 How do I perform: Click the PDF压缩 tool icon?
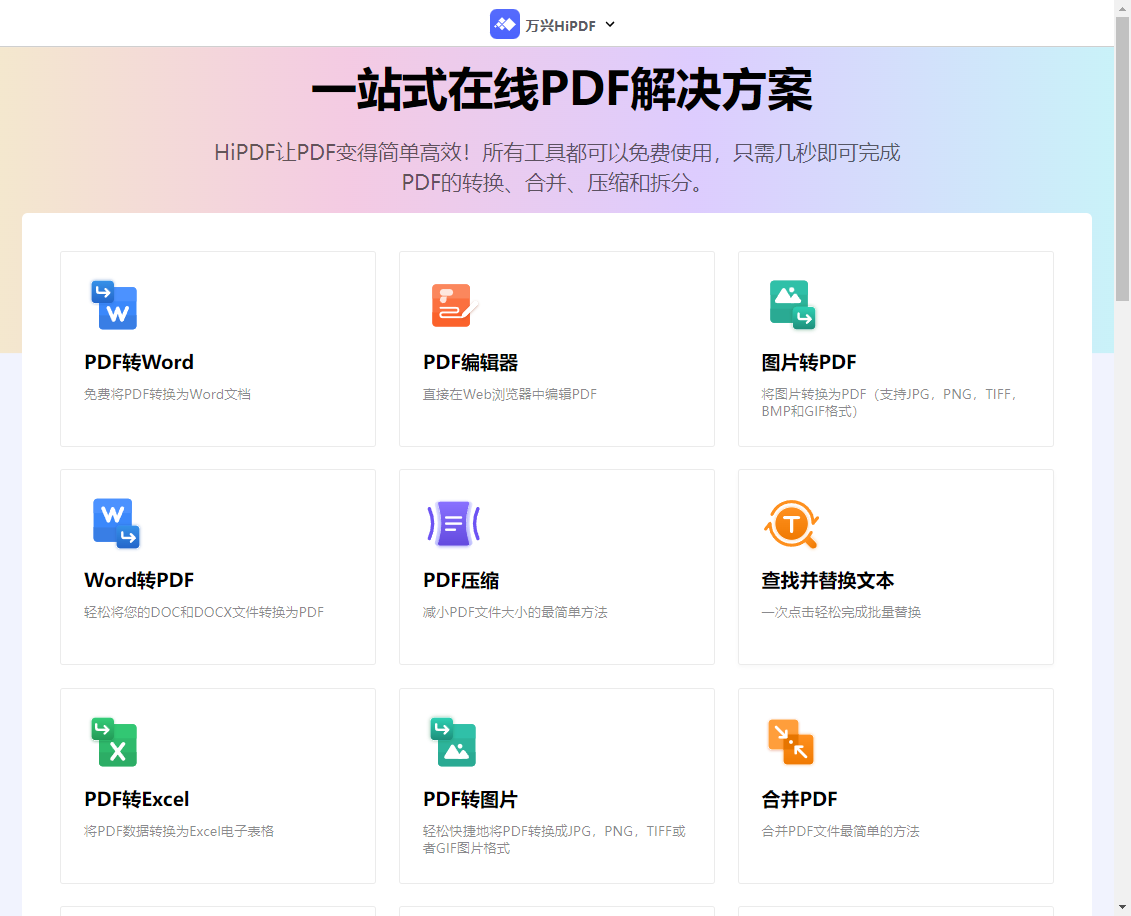click(454, 524)
